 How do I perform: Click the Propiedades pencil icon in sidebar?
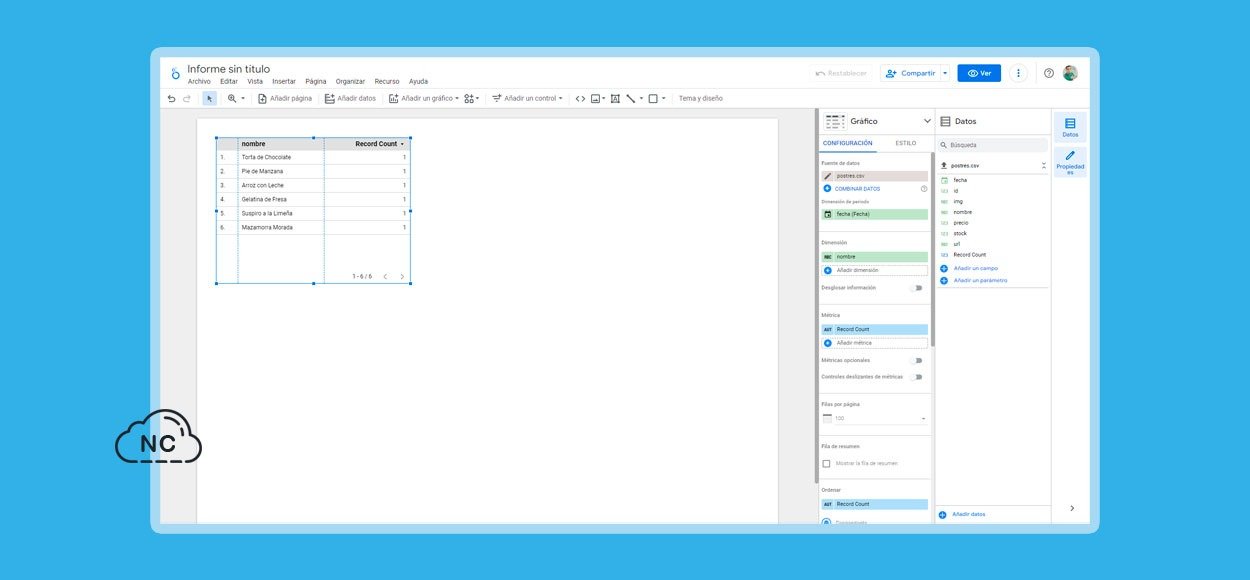coord(1070,161)
